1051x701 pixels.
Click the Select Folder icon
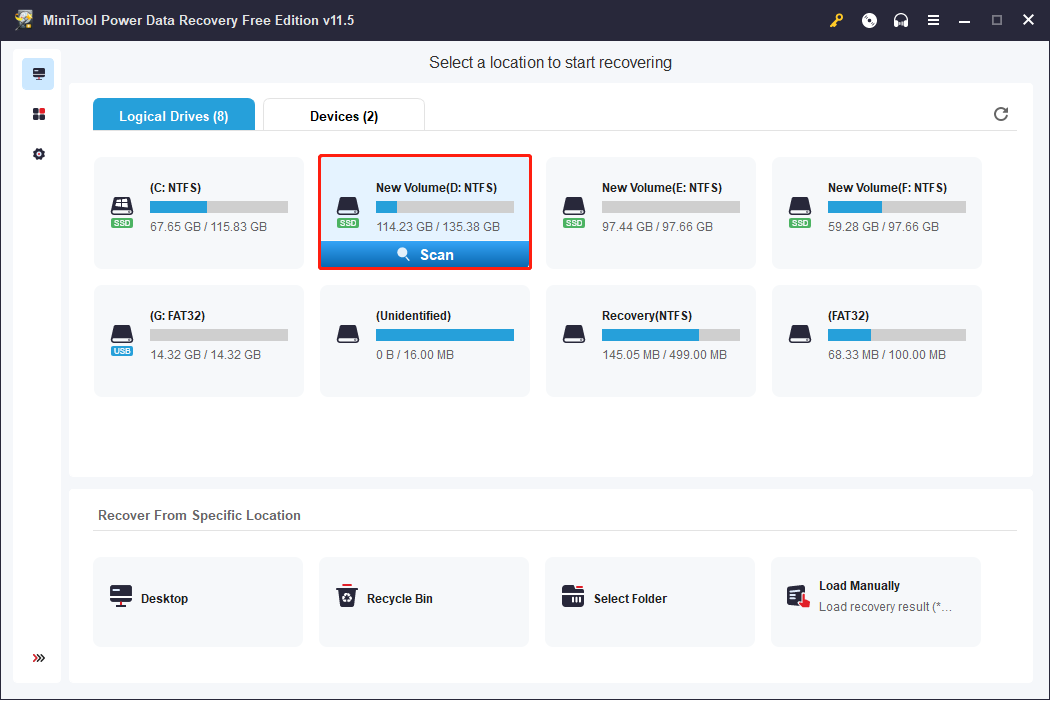click(573, 595)
